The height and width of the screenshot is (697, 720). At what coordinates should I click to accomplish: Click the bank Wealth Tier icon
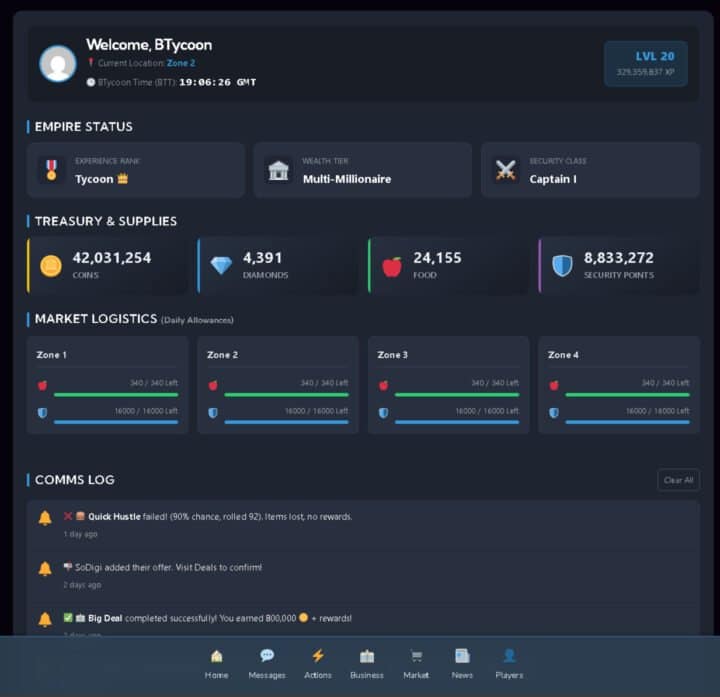click(279, 170)
